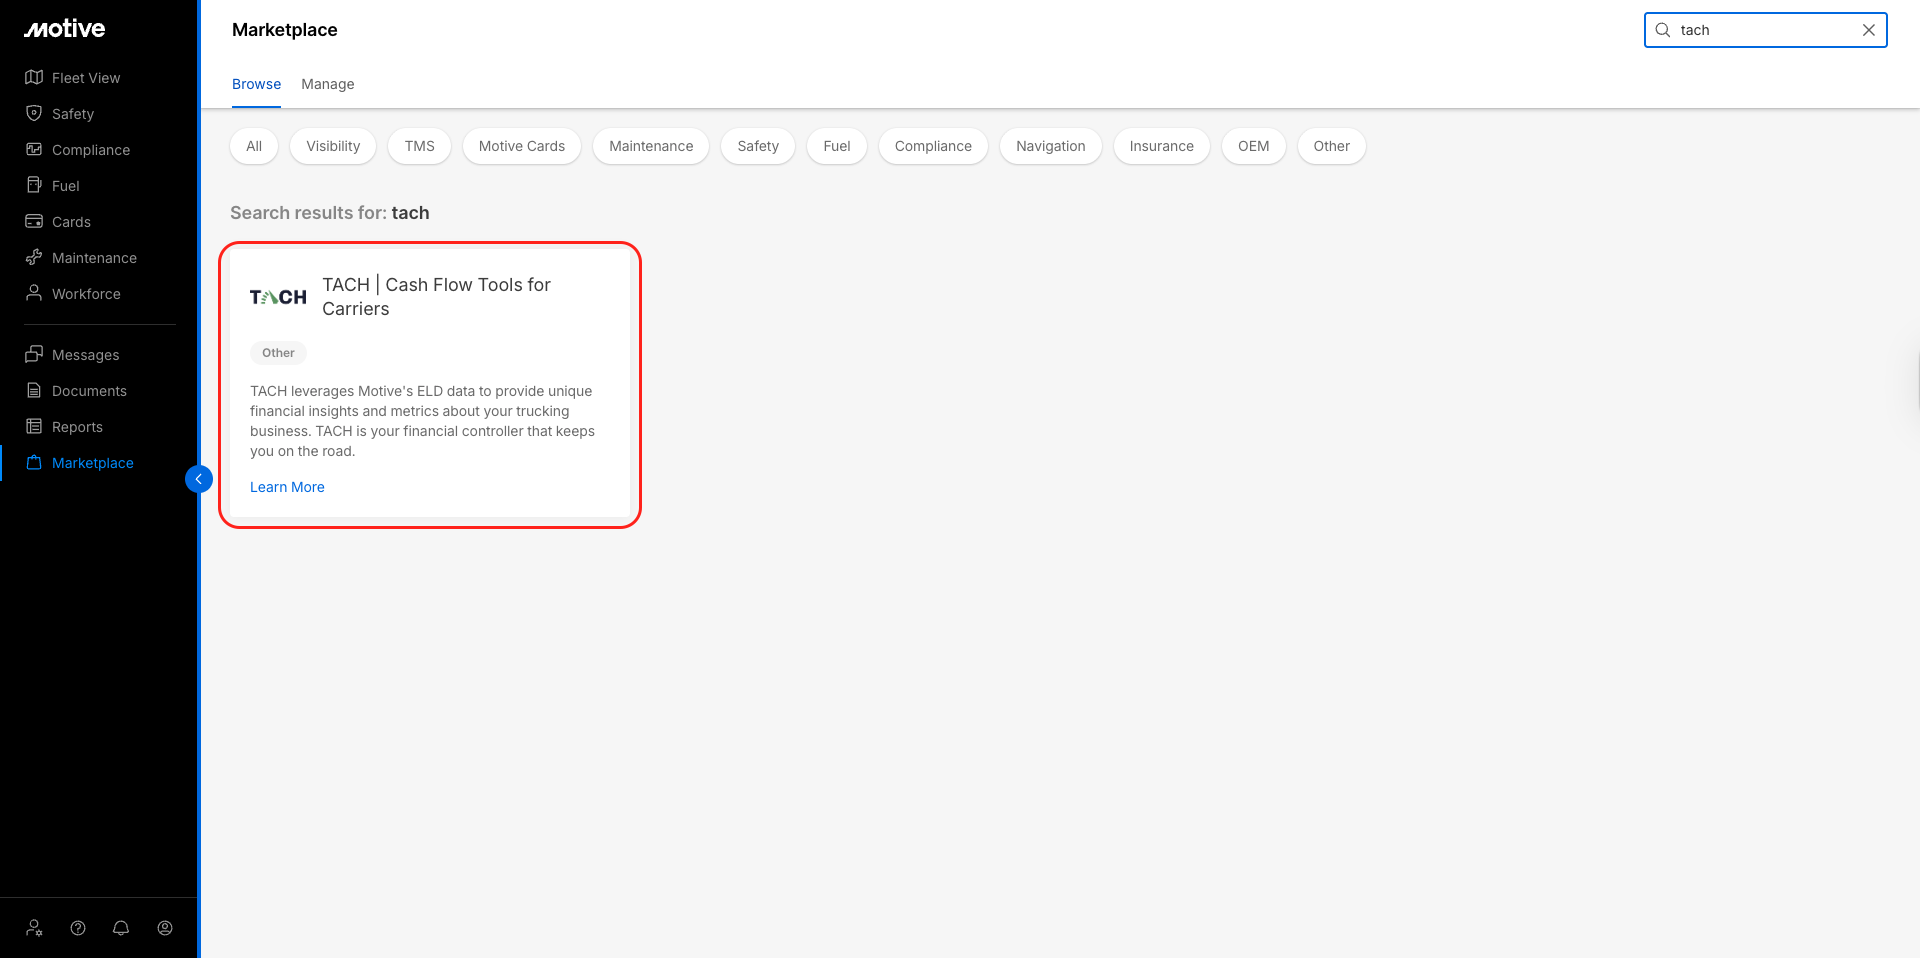Viewport: 1920px width, 958px height.
Task: Click the Fuel pump icon
Action: [34, 185]
